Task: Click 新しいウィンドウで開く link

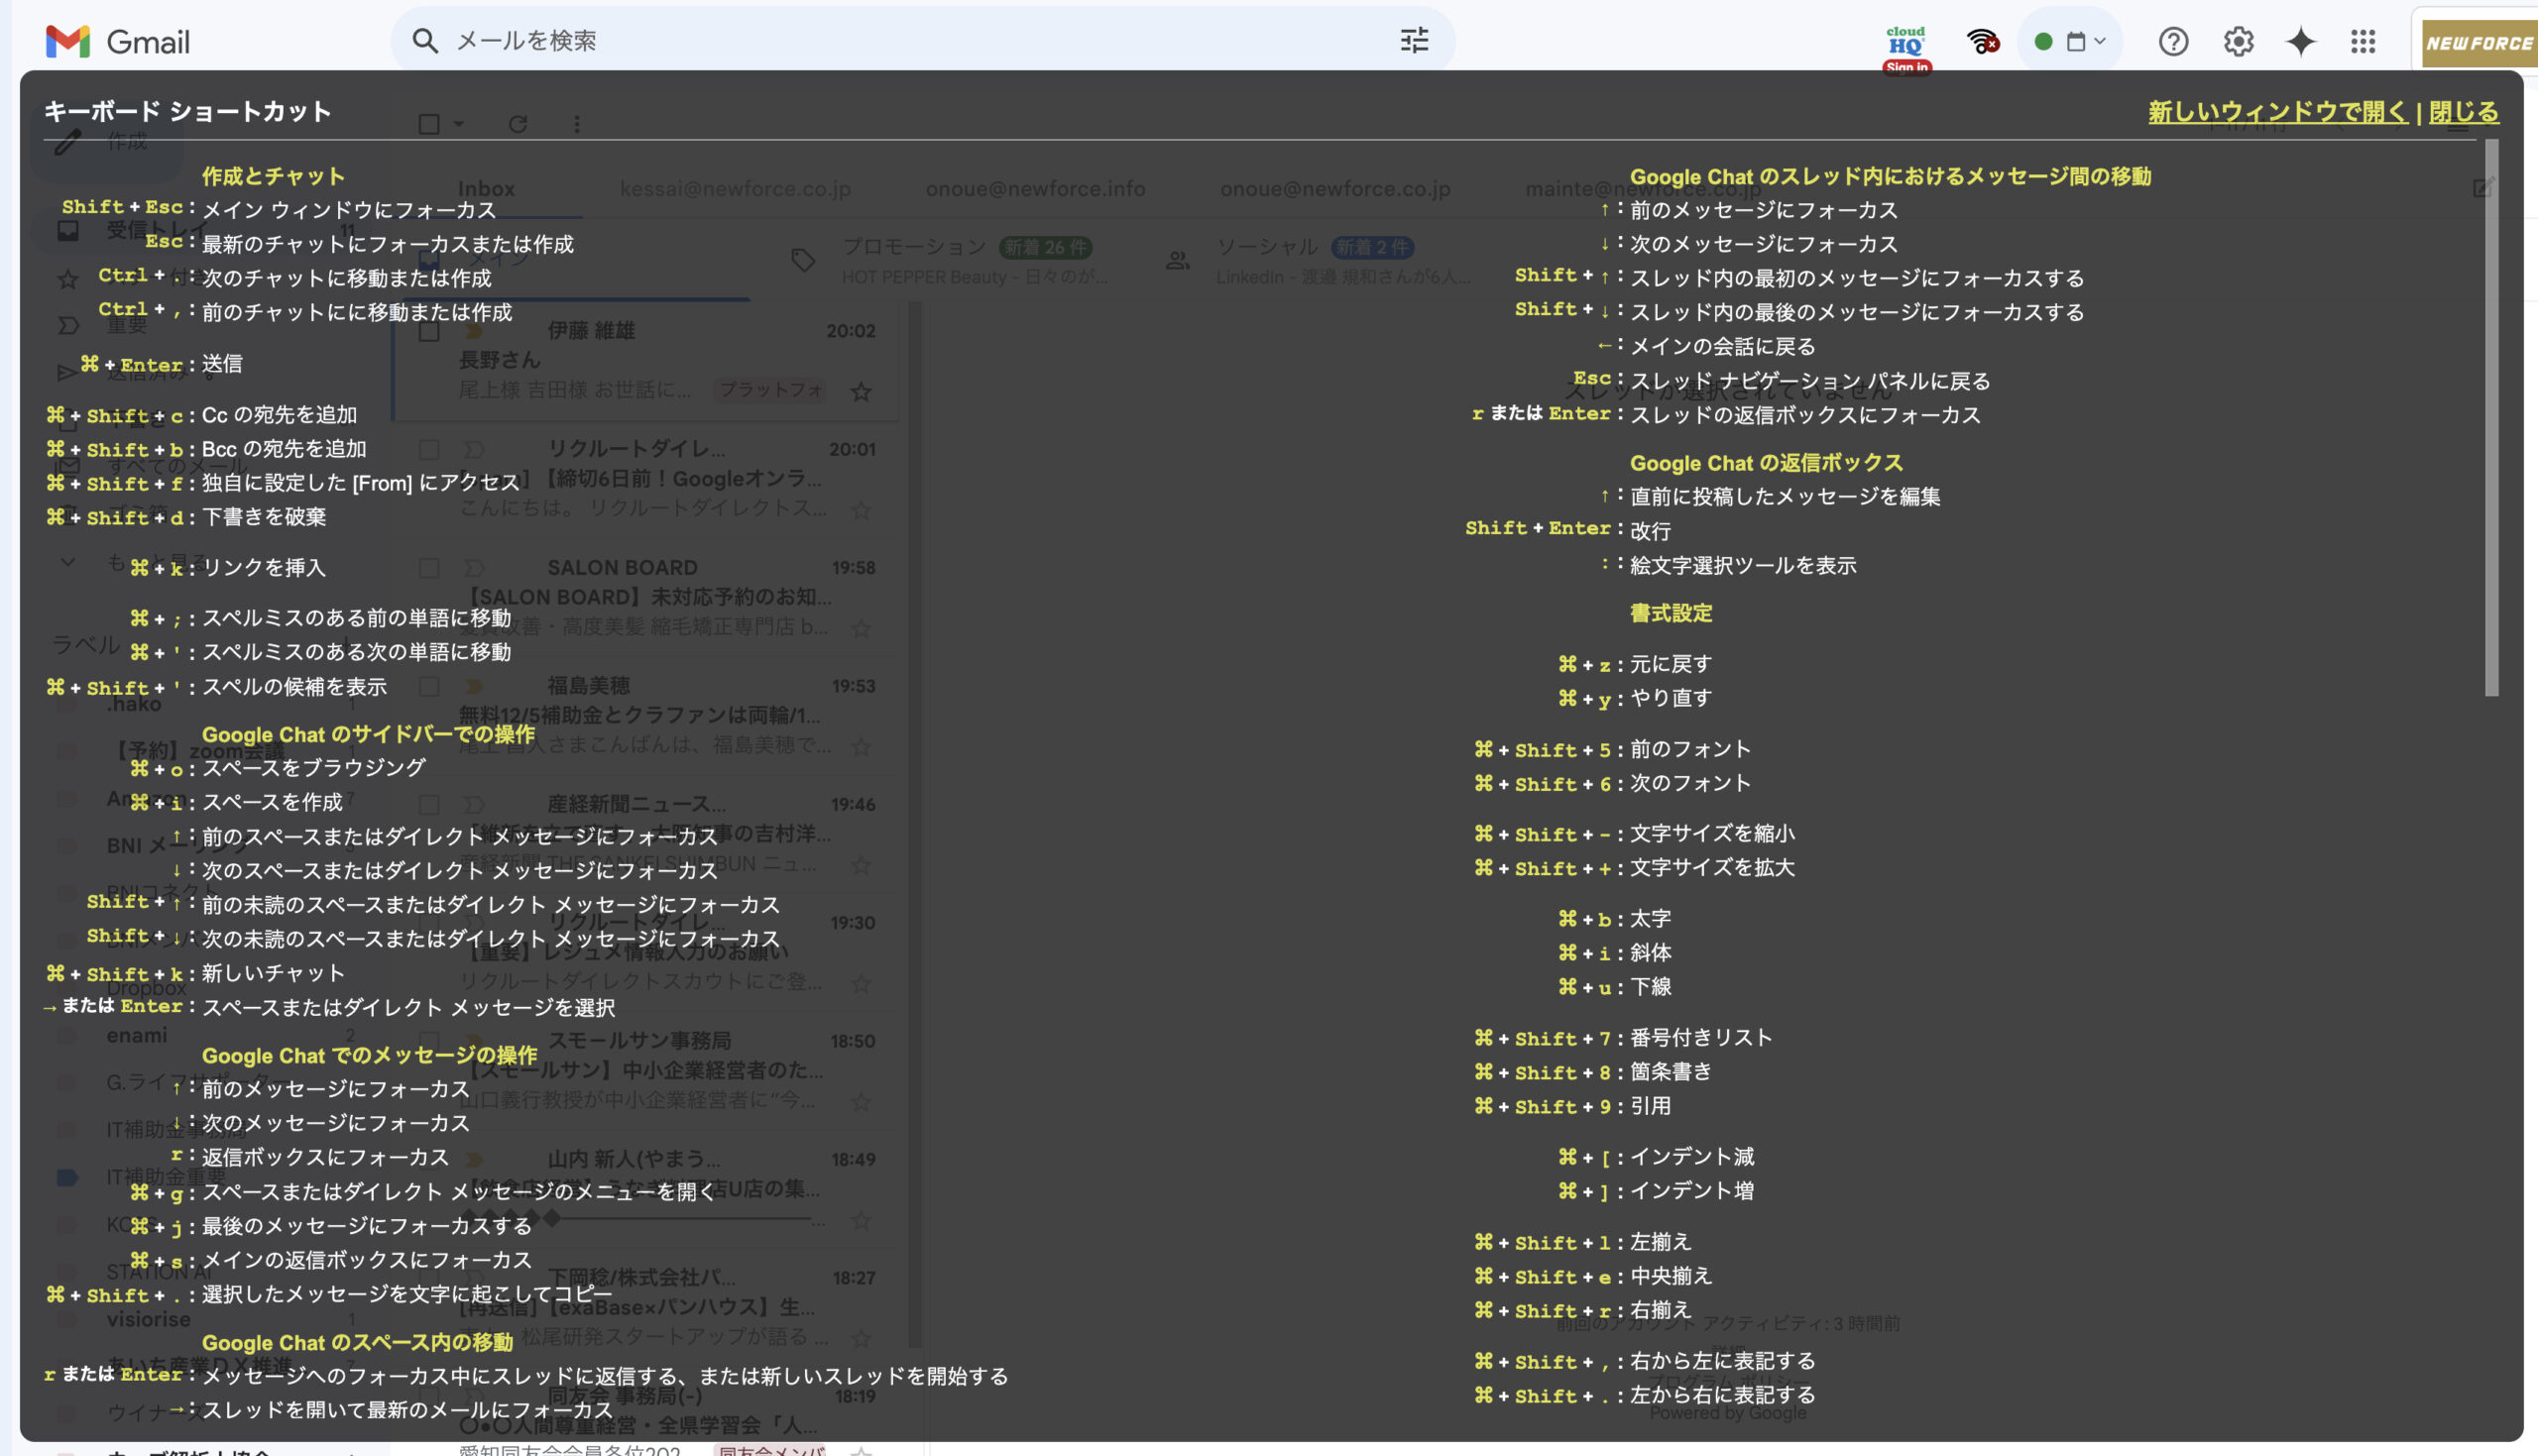Action: click(2277, 112)
